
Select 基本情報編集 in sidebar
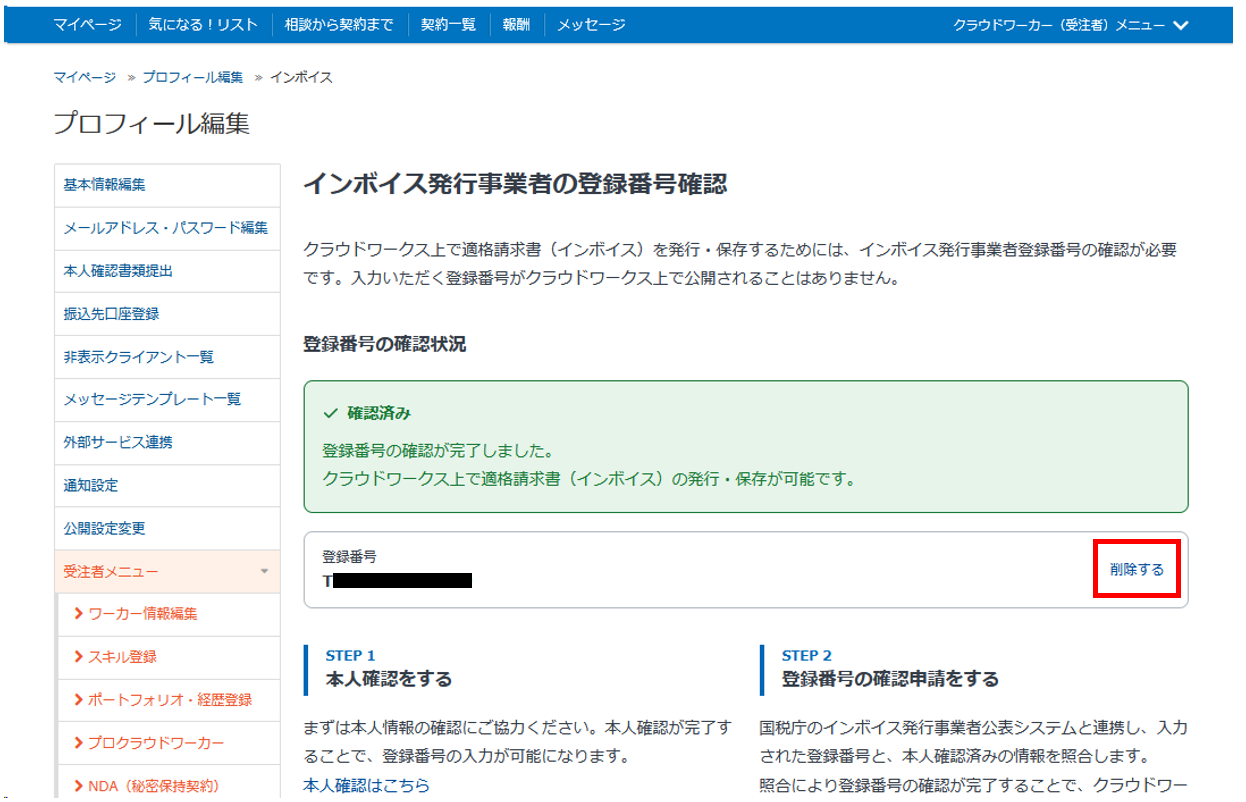[x=169, y=185]
